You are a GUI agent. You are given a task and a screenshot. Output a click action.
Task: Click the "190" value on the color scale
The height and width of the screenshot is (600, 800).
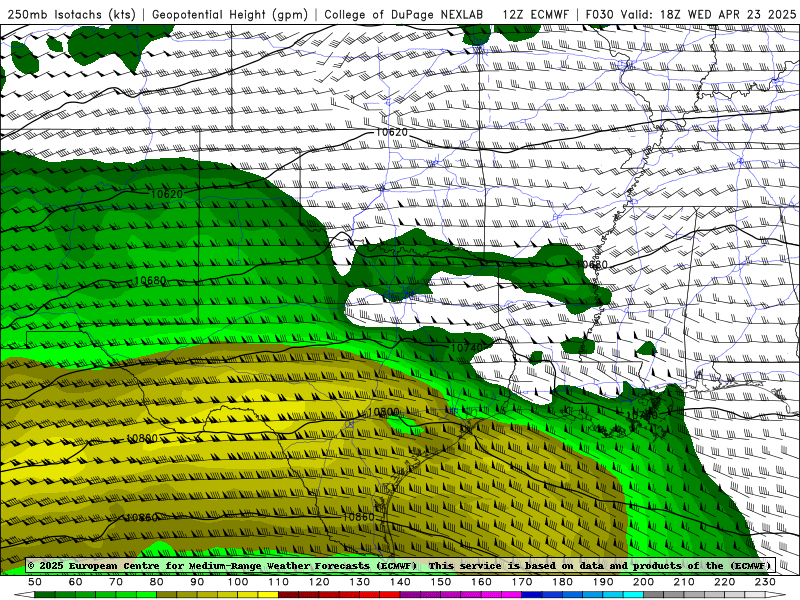(x=604, y=582)
